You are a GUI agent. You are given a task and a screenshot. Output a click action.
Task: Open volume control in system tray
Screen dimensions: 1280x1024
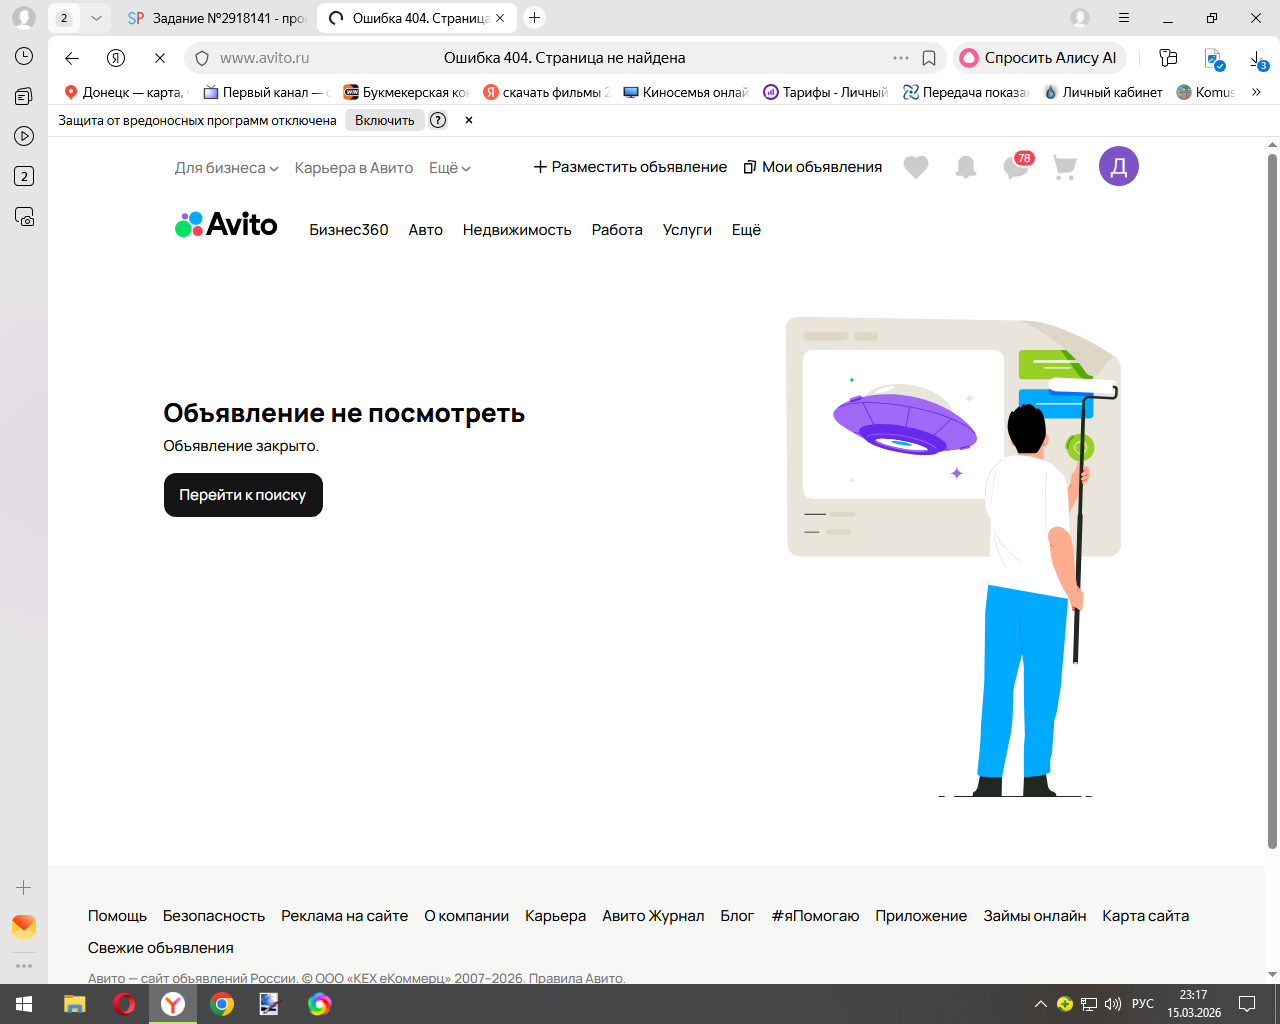[1113, 1004]
